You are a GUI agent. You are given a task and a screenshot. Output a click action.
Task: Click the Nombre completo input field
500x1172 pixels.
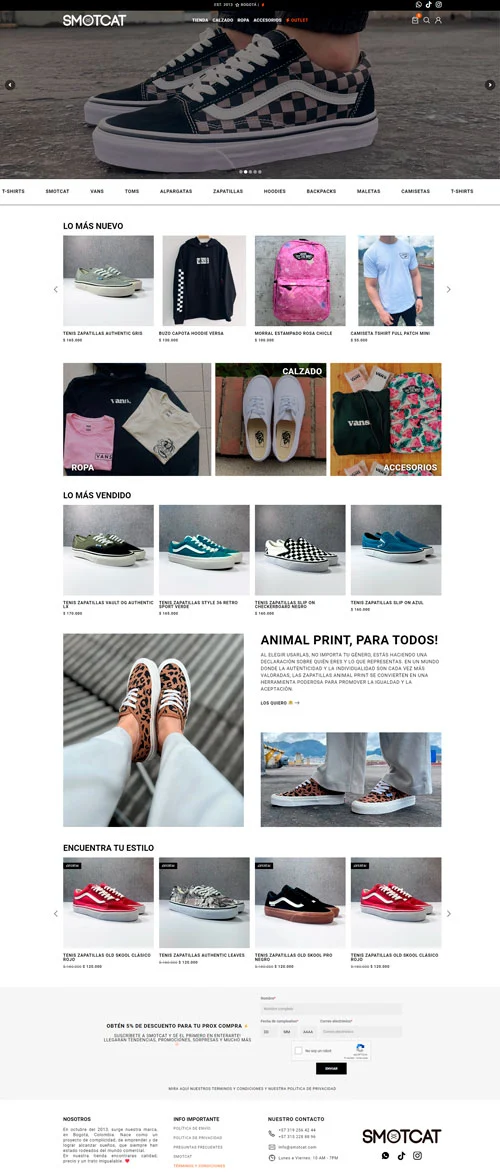coord(331,1009)
